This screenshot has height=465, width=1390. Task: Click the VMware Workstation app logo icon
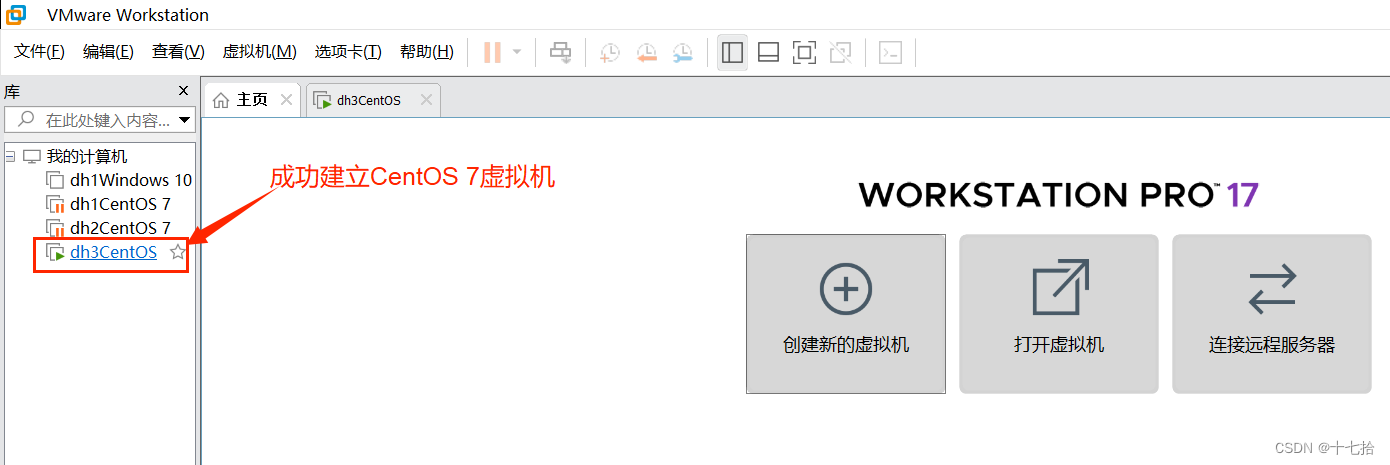[x=16, y=14]
